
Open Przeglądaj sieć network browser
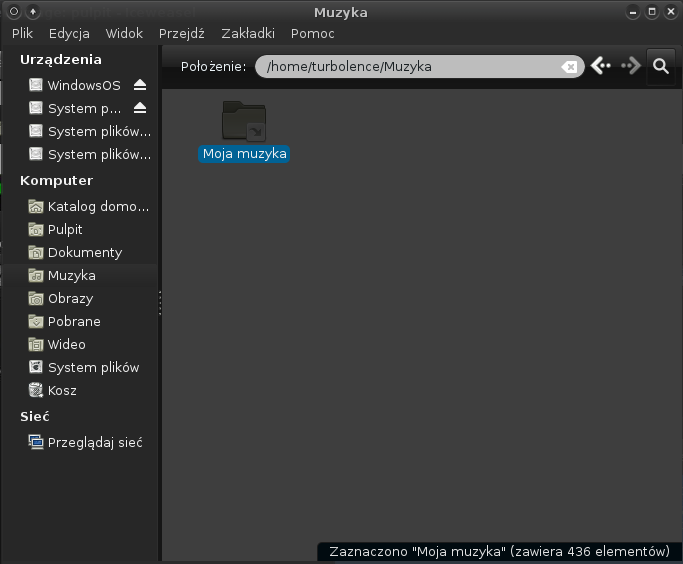coord(94,442)
